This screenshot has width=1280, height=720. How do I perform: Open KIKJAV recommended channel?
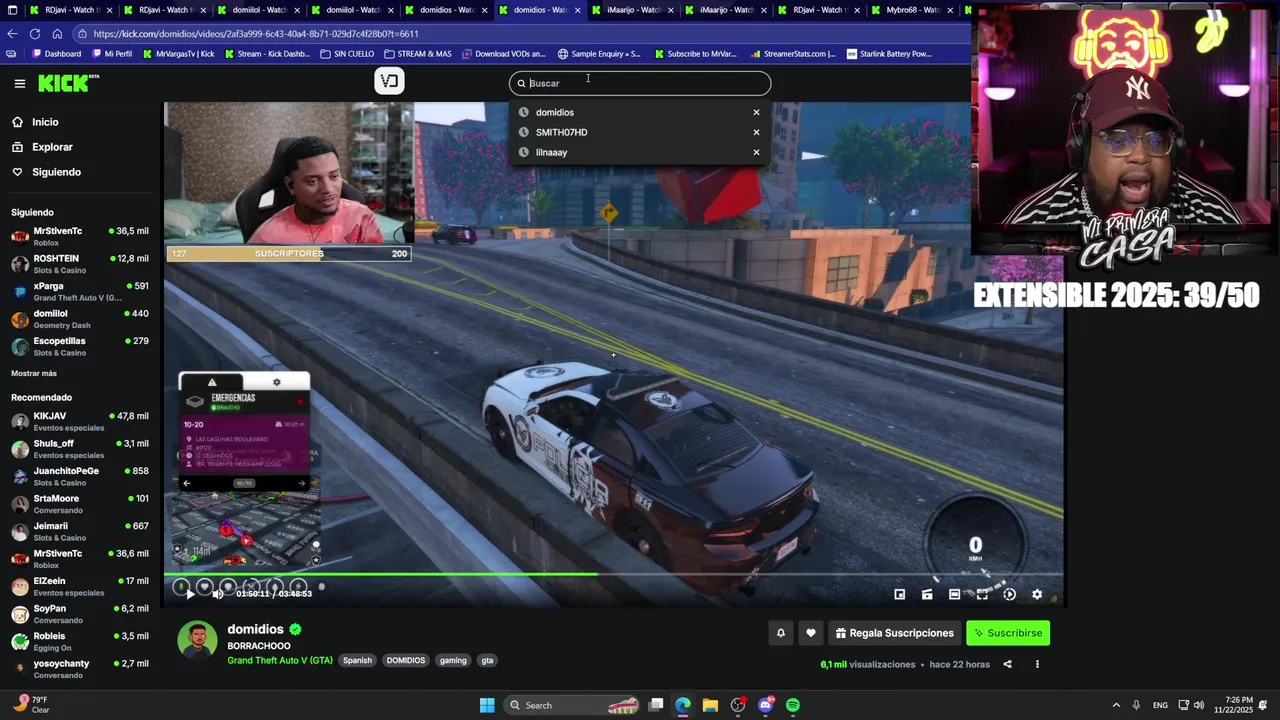click(x=80, y=421)
